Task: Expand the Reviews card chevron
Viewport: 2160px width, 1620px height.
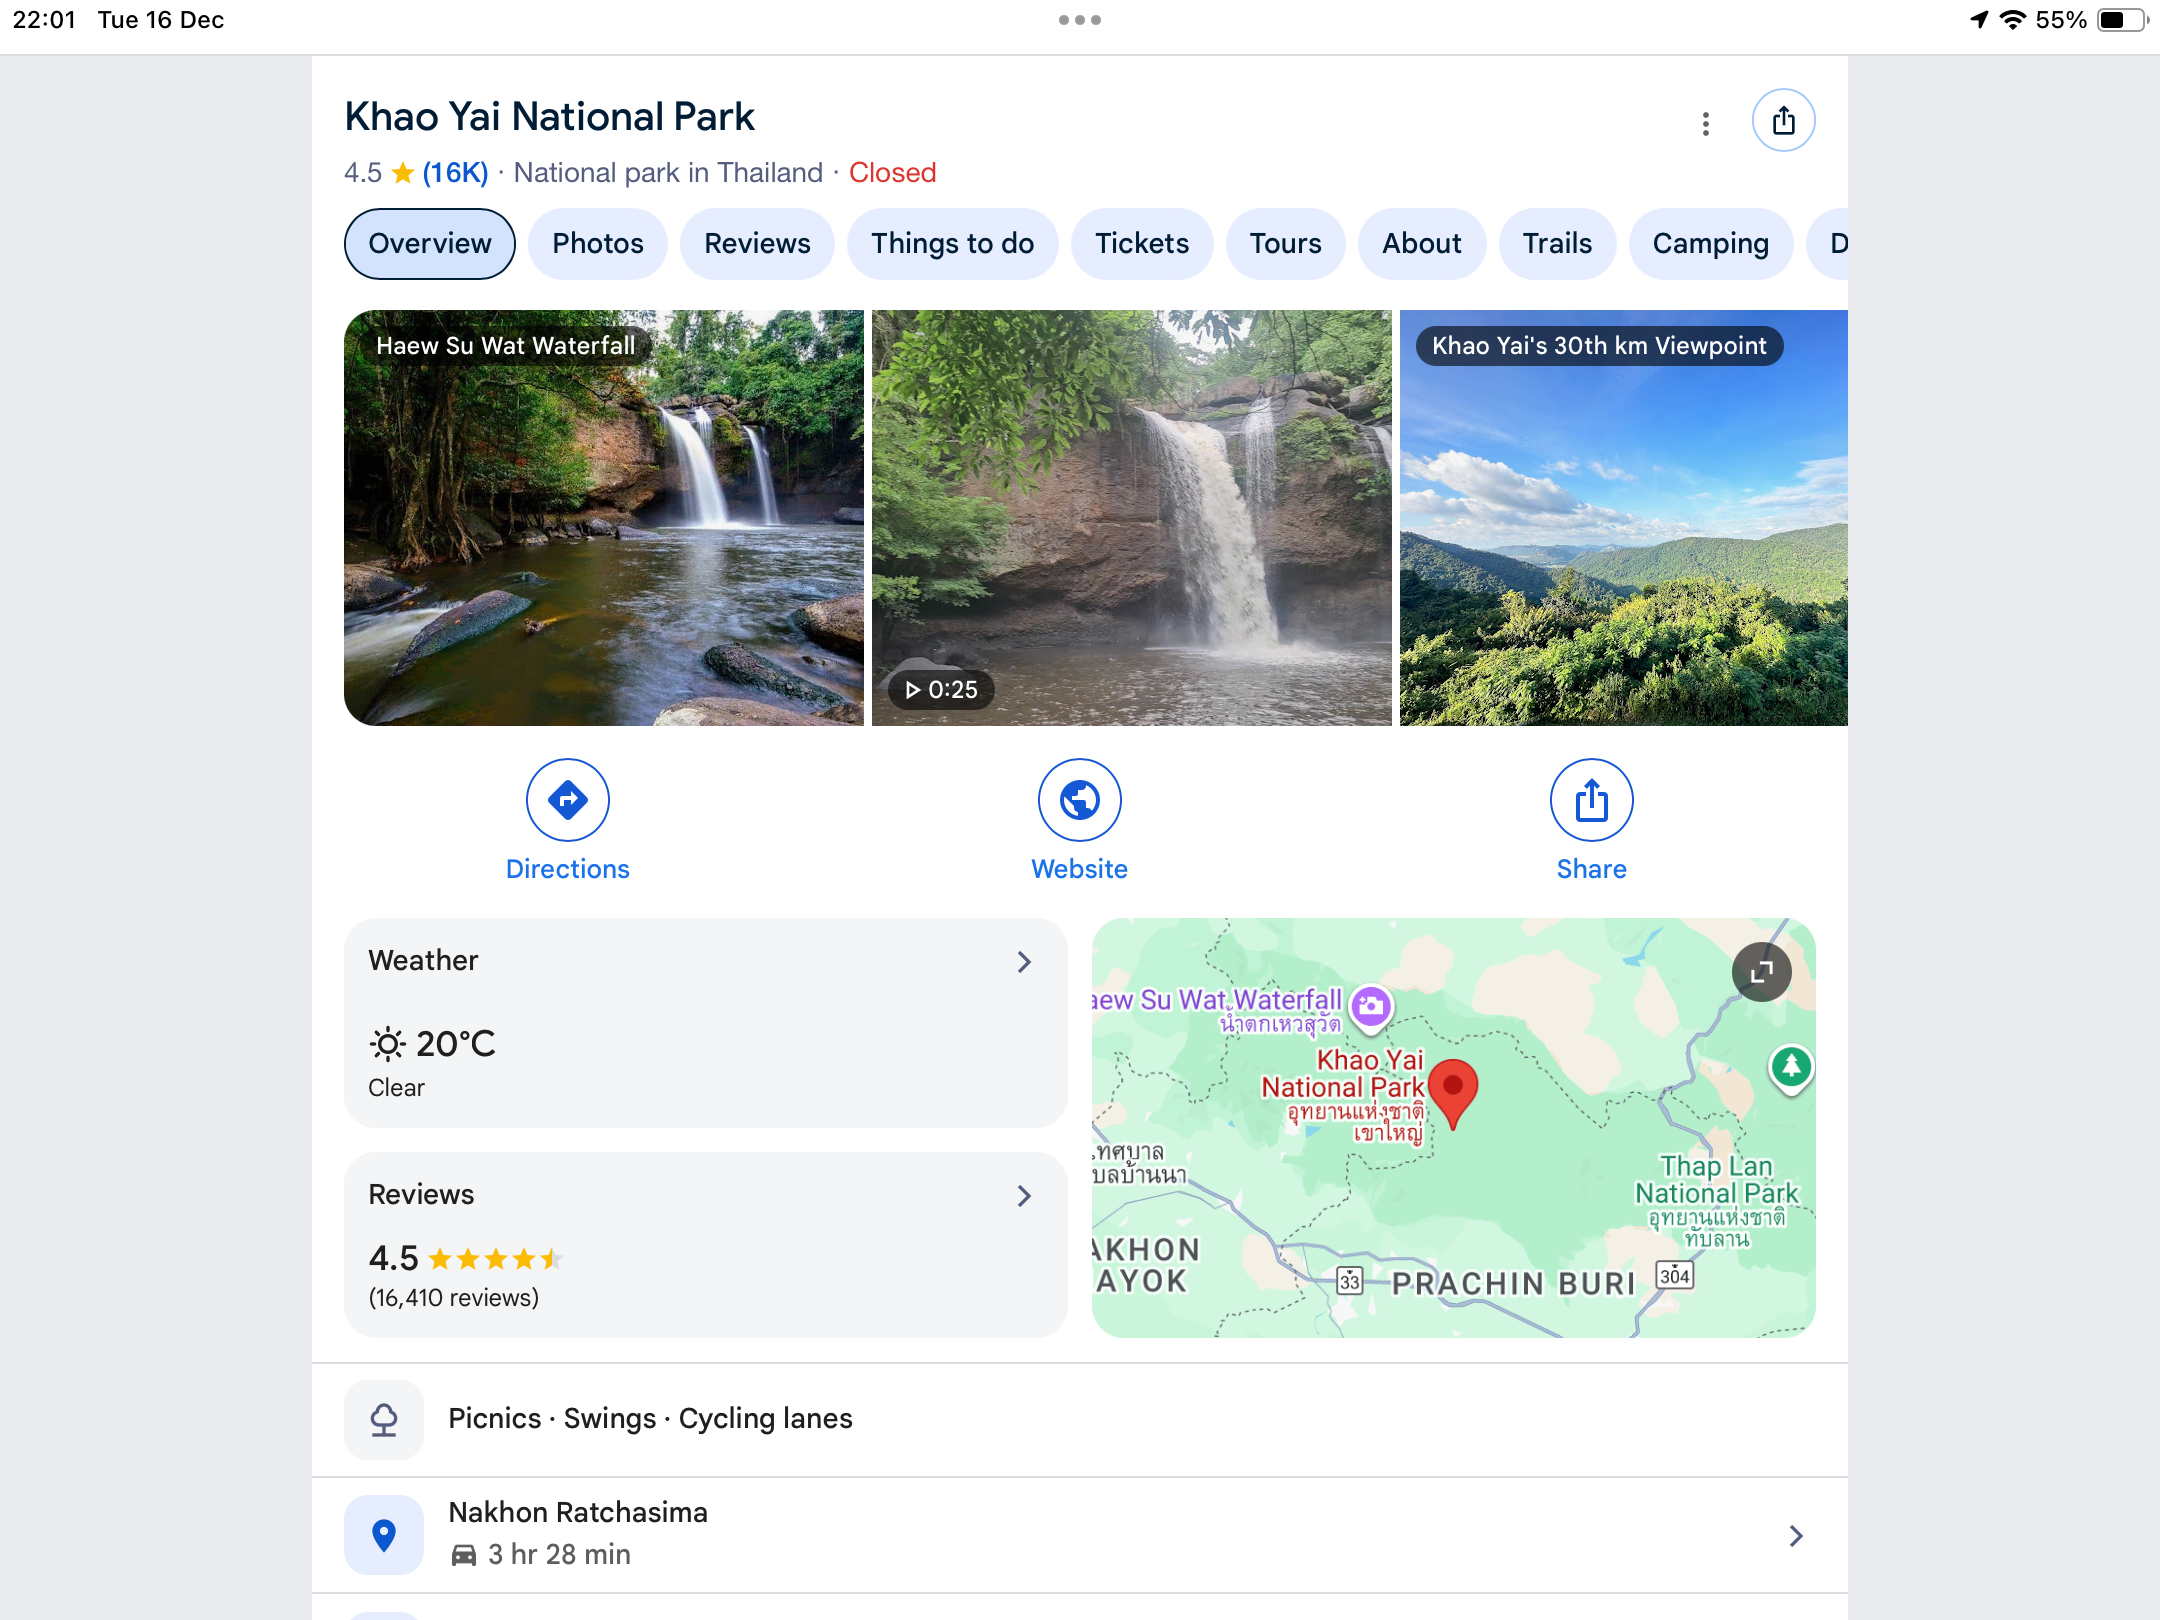Action: pyautogui.click(x=1024, y=1196)
